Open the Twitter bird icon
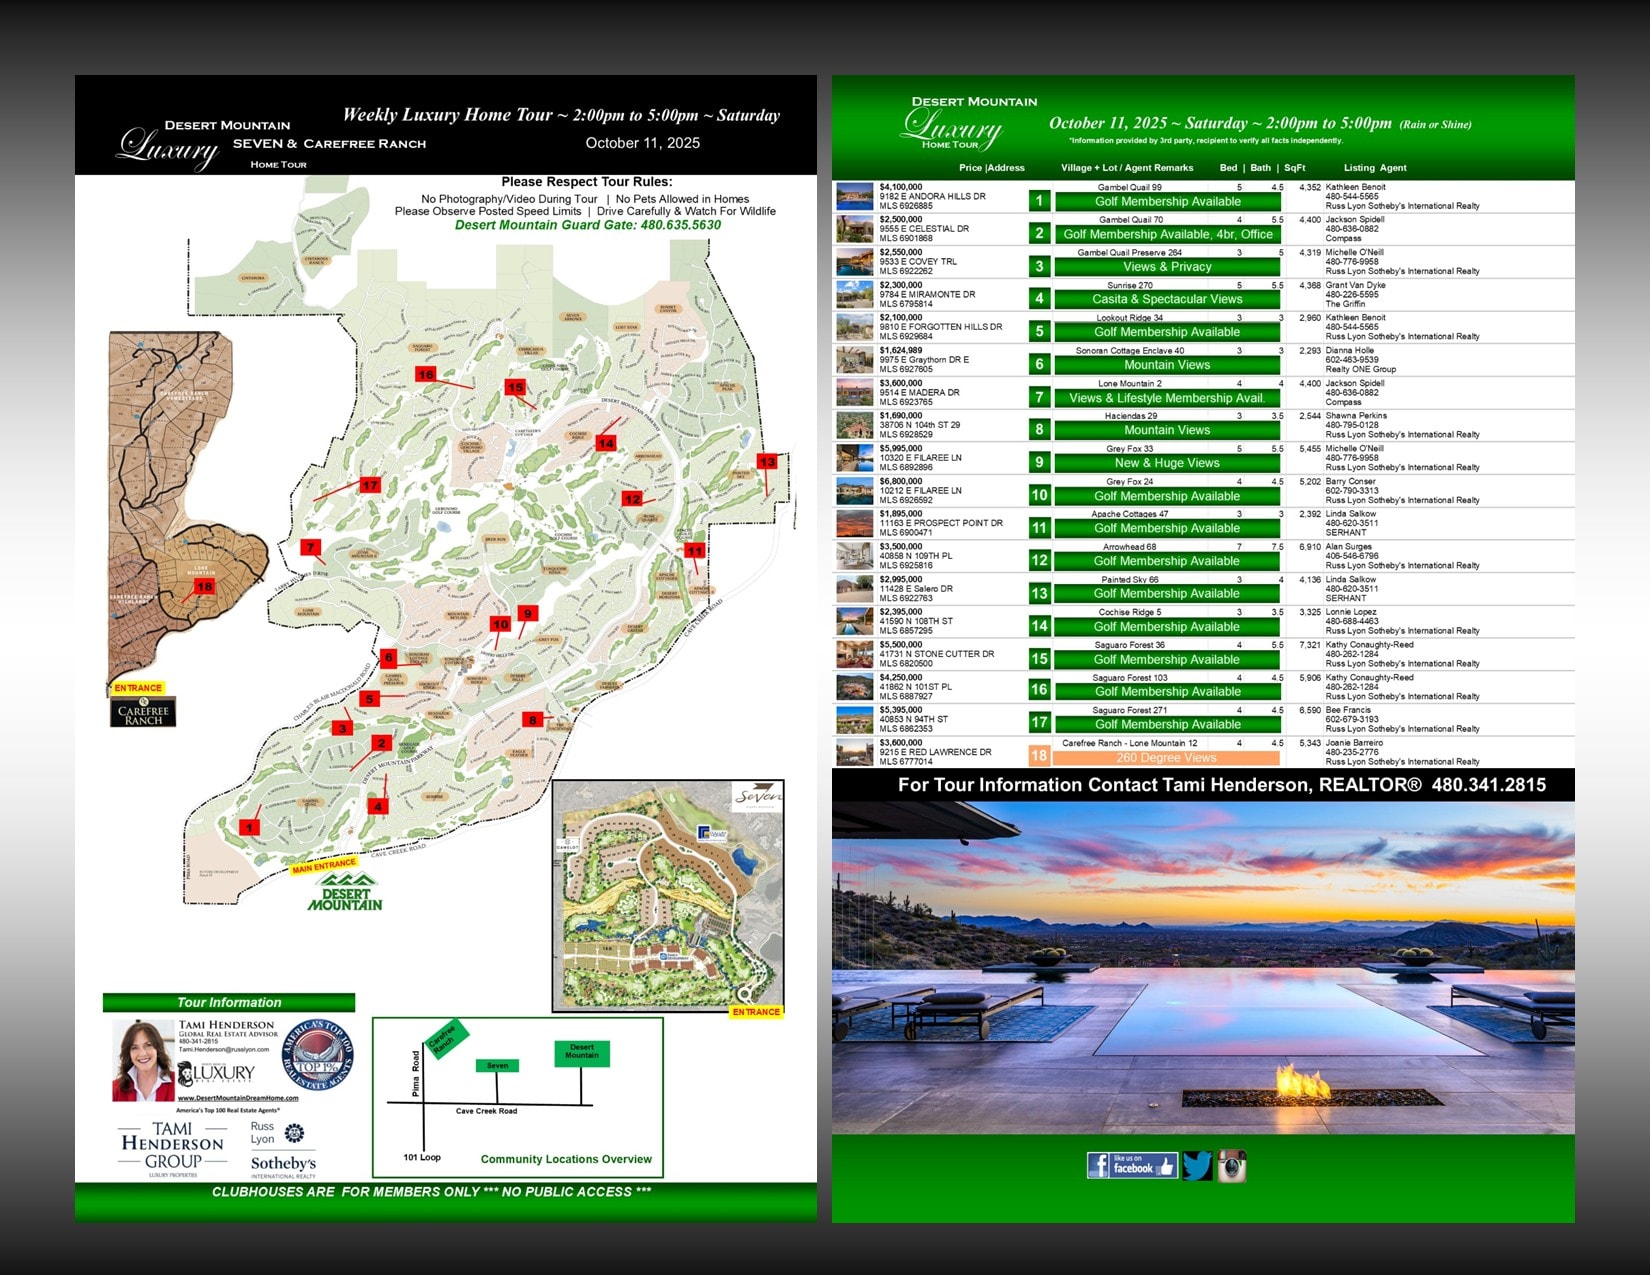Image resolution: width=1650 pixels, height=1275 pixels. point(1197,1166)
